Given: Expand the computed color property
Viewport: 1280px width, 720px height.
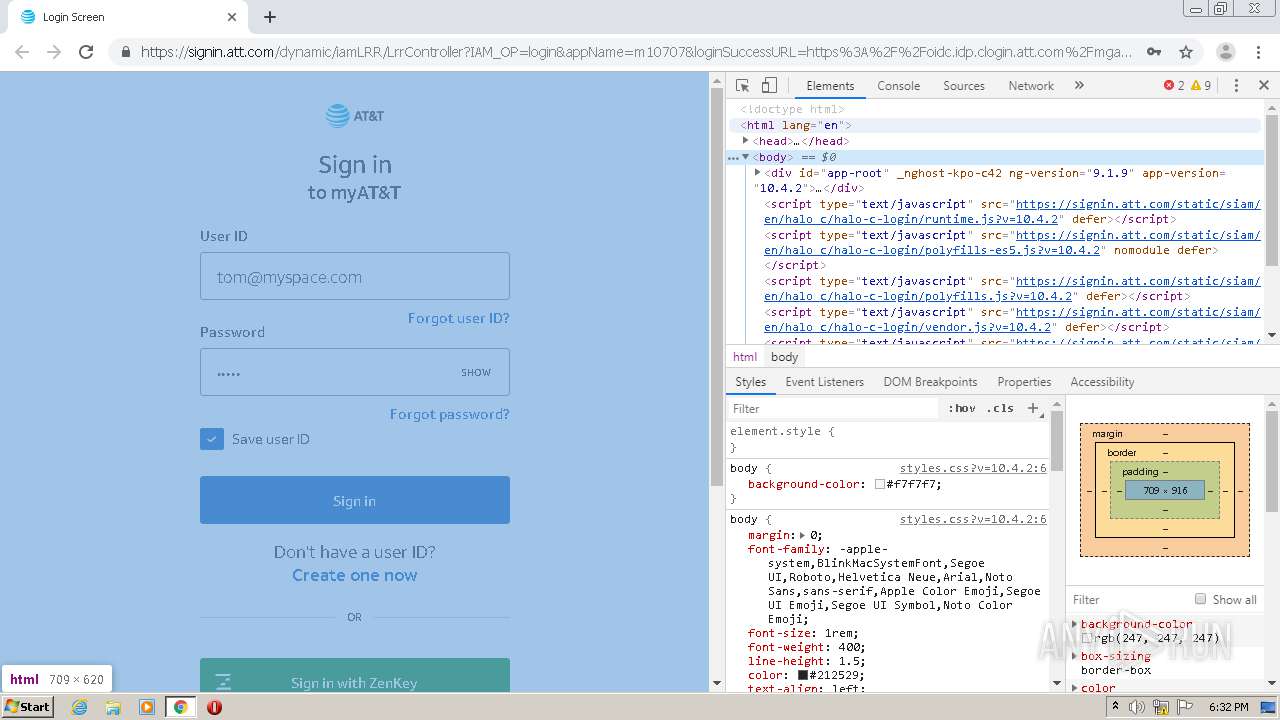Looking at the screenshot, I should coord(1075,688).
